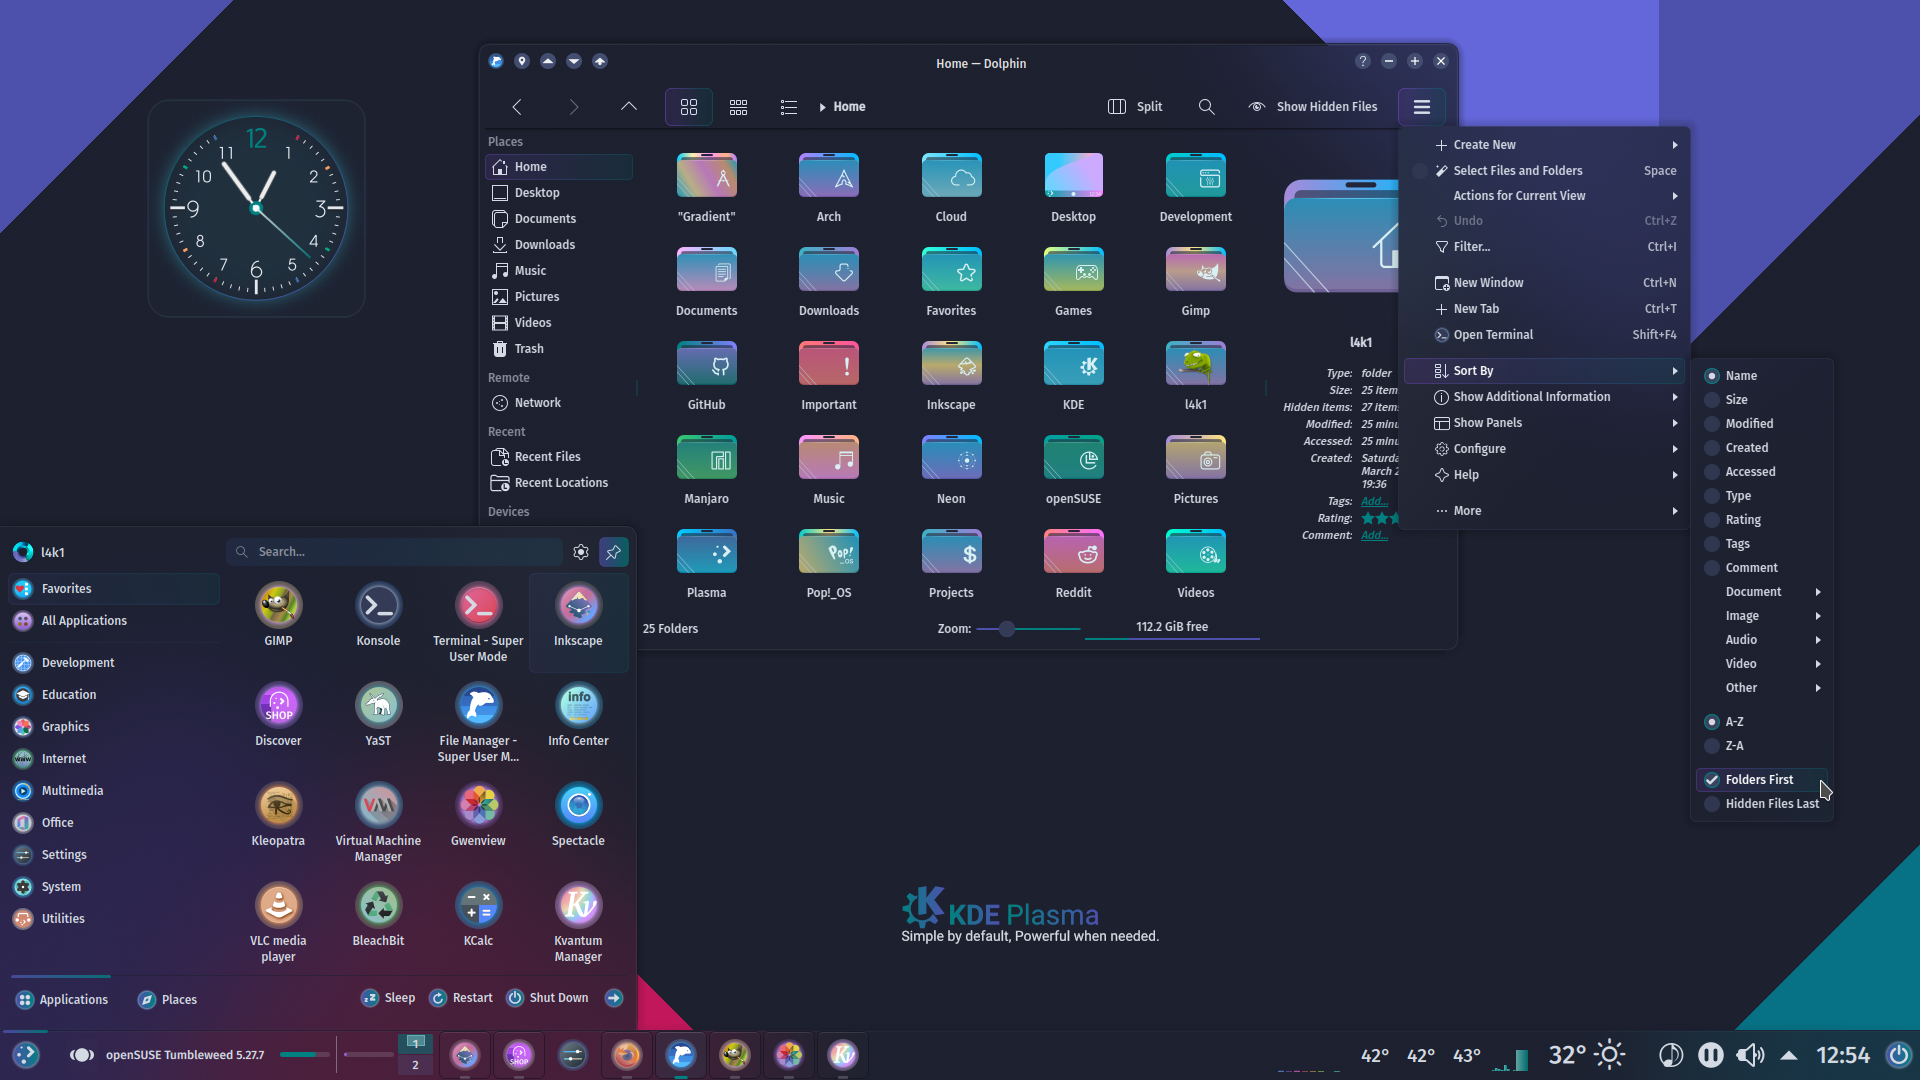
Task: Click Split view button in Dolphin
Action: pyautogui.click(x=1135, y=107)
